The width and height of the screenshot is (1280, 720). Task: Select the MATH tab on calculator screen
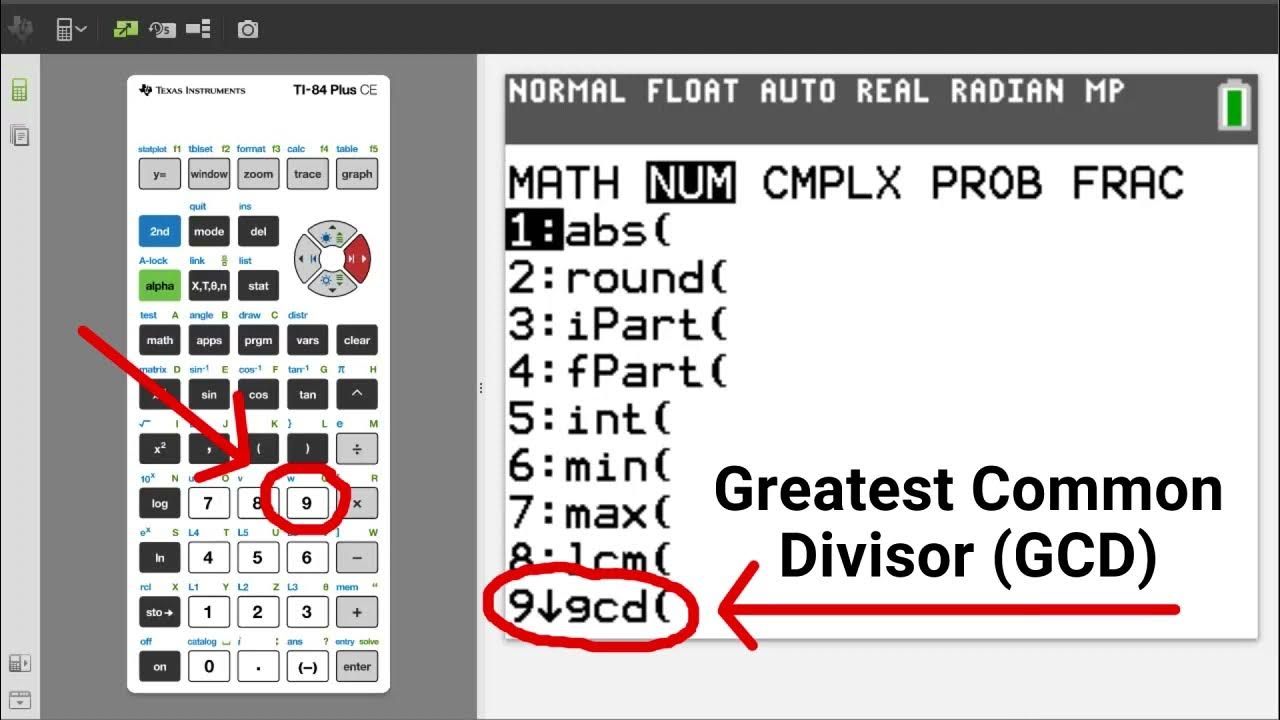564,184
